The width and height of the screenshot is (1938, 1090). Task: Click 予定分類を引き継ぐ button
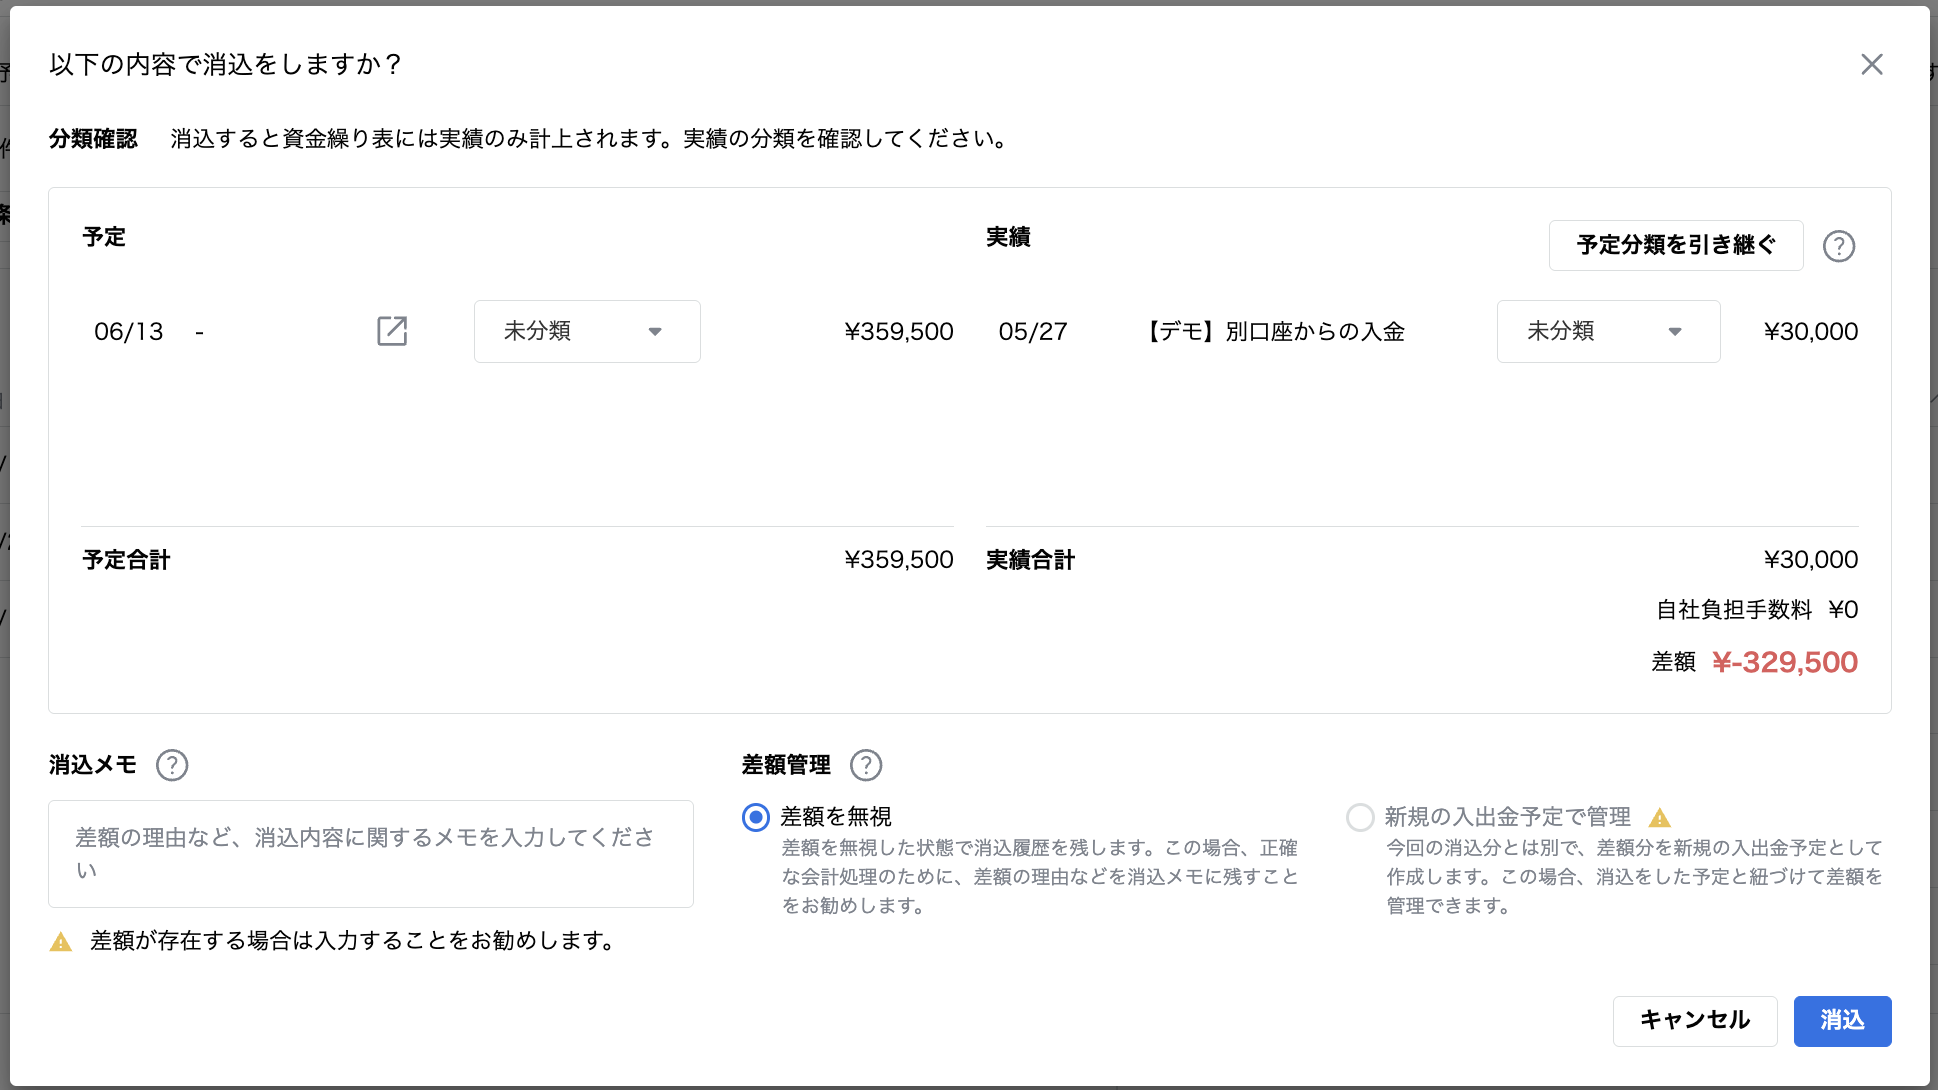(x=1676, y=245)
